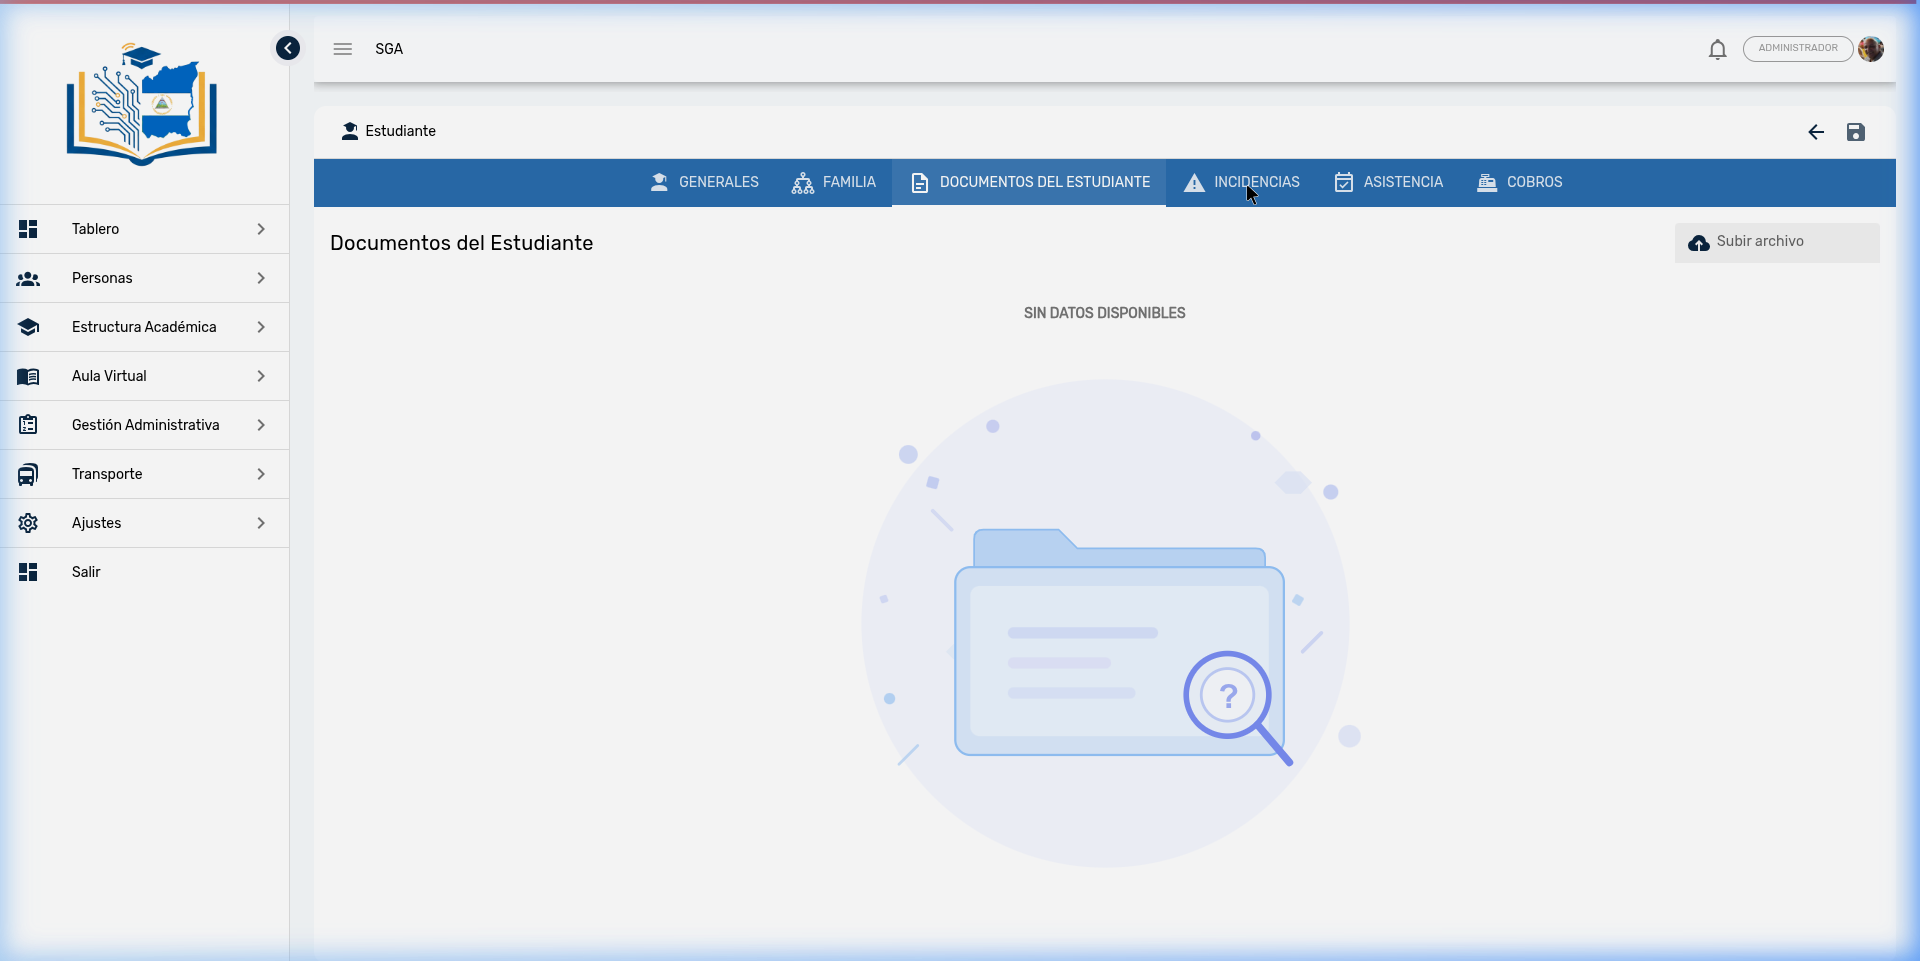Click Salir to log out
Image resolution: width=1920 pixels, height=961 pixels.
click(86, 572)
